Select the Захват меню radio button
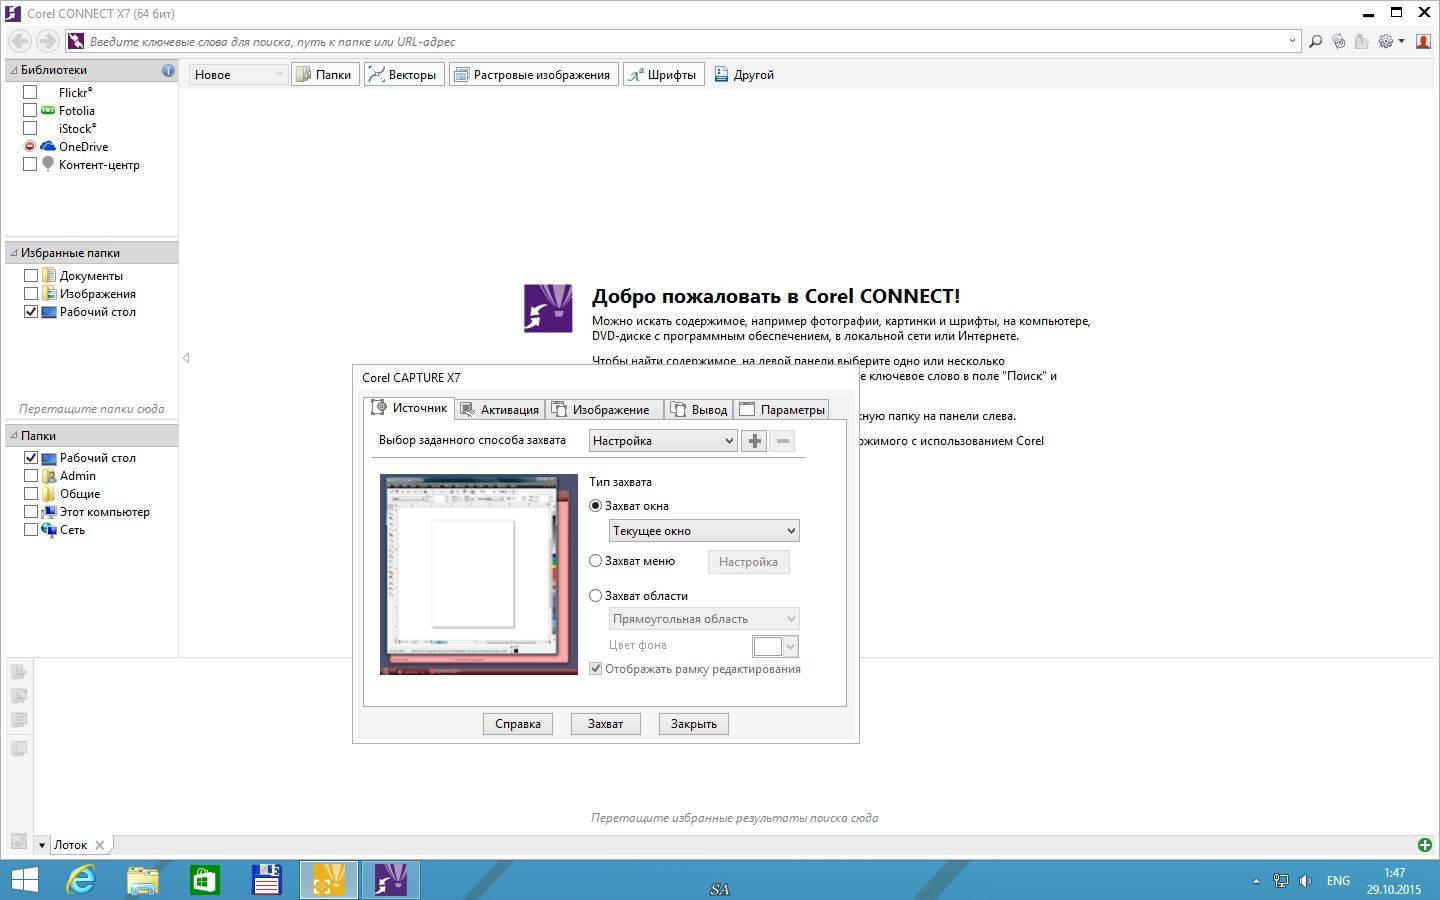 (x=596, y=561)
